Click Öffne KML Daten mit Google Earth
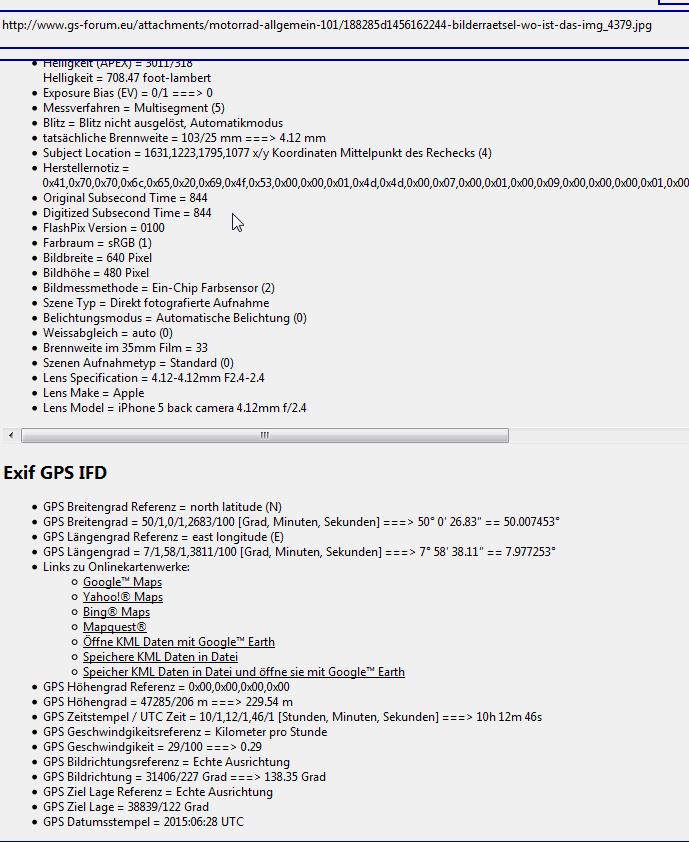This screenshot has width=689, height=842. tap(179, 642)
